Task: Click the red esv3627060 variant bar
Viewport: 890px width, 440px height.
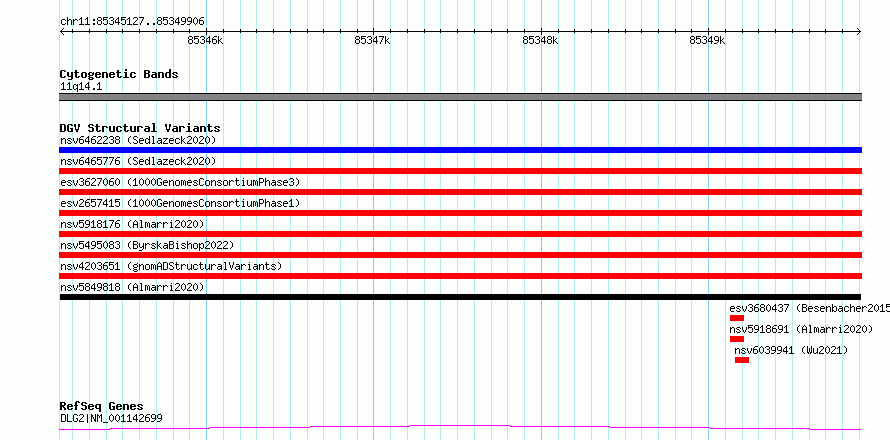Action: 460,192
